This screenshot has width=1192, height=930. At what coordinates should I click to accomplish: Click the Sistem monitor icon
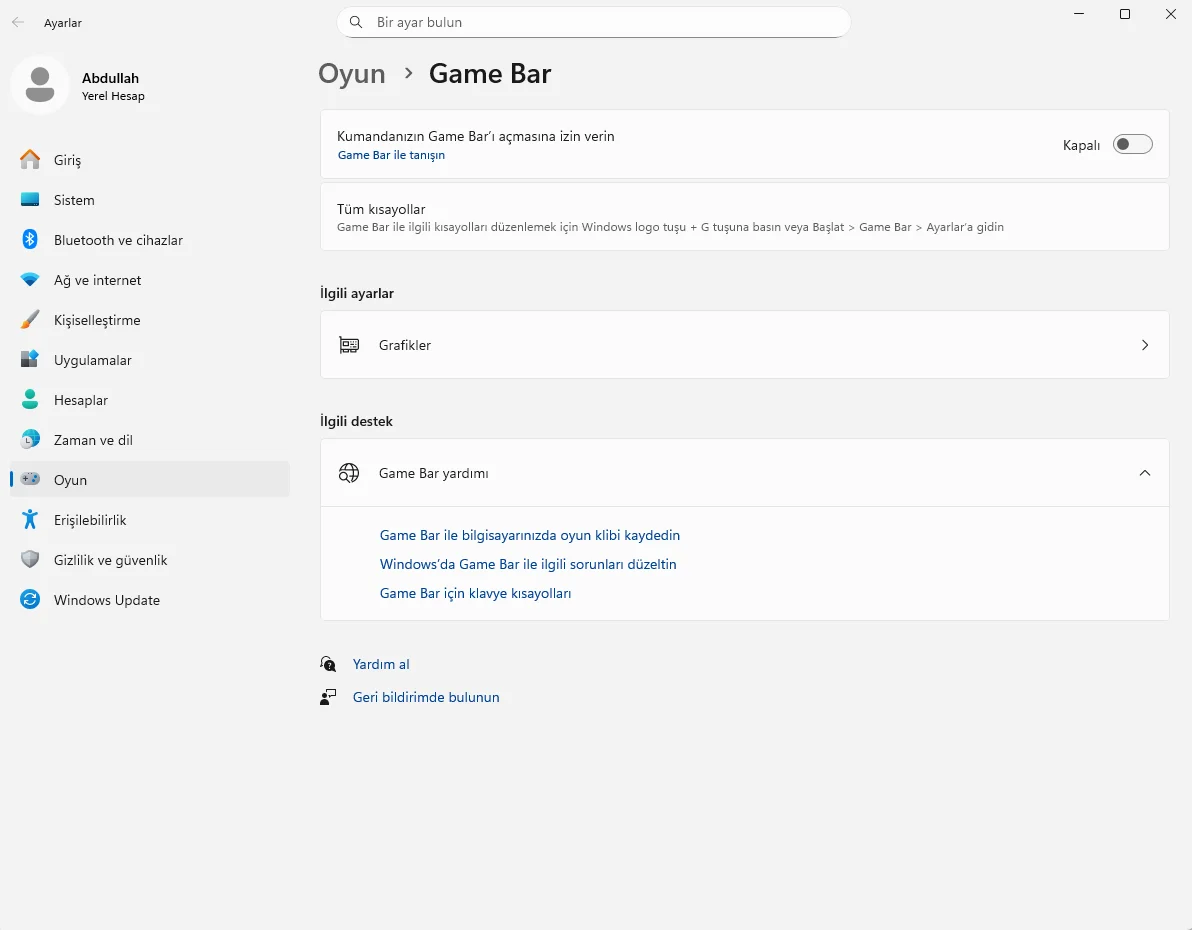(30, 200)
